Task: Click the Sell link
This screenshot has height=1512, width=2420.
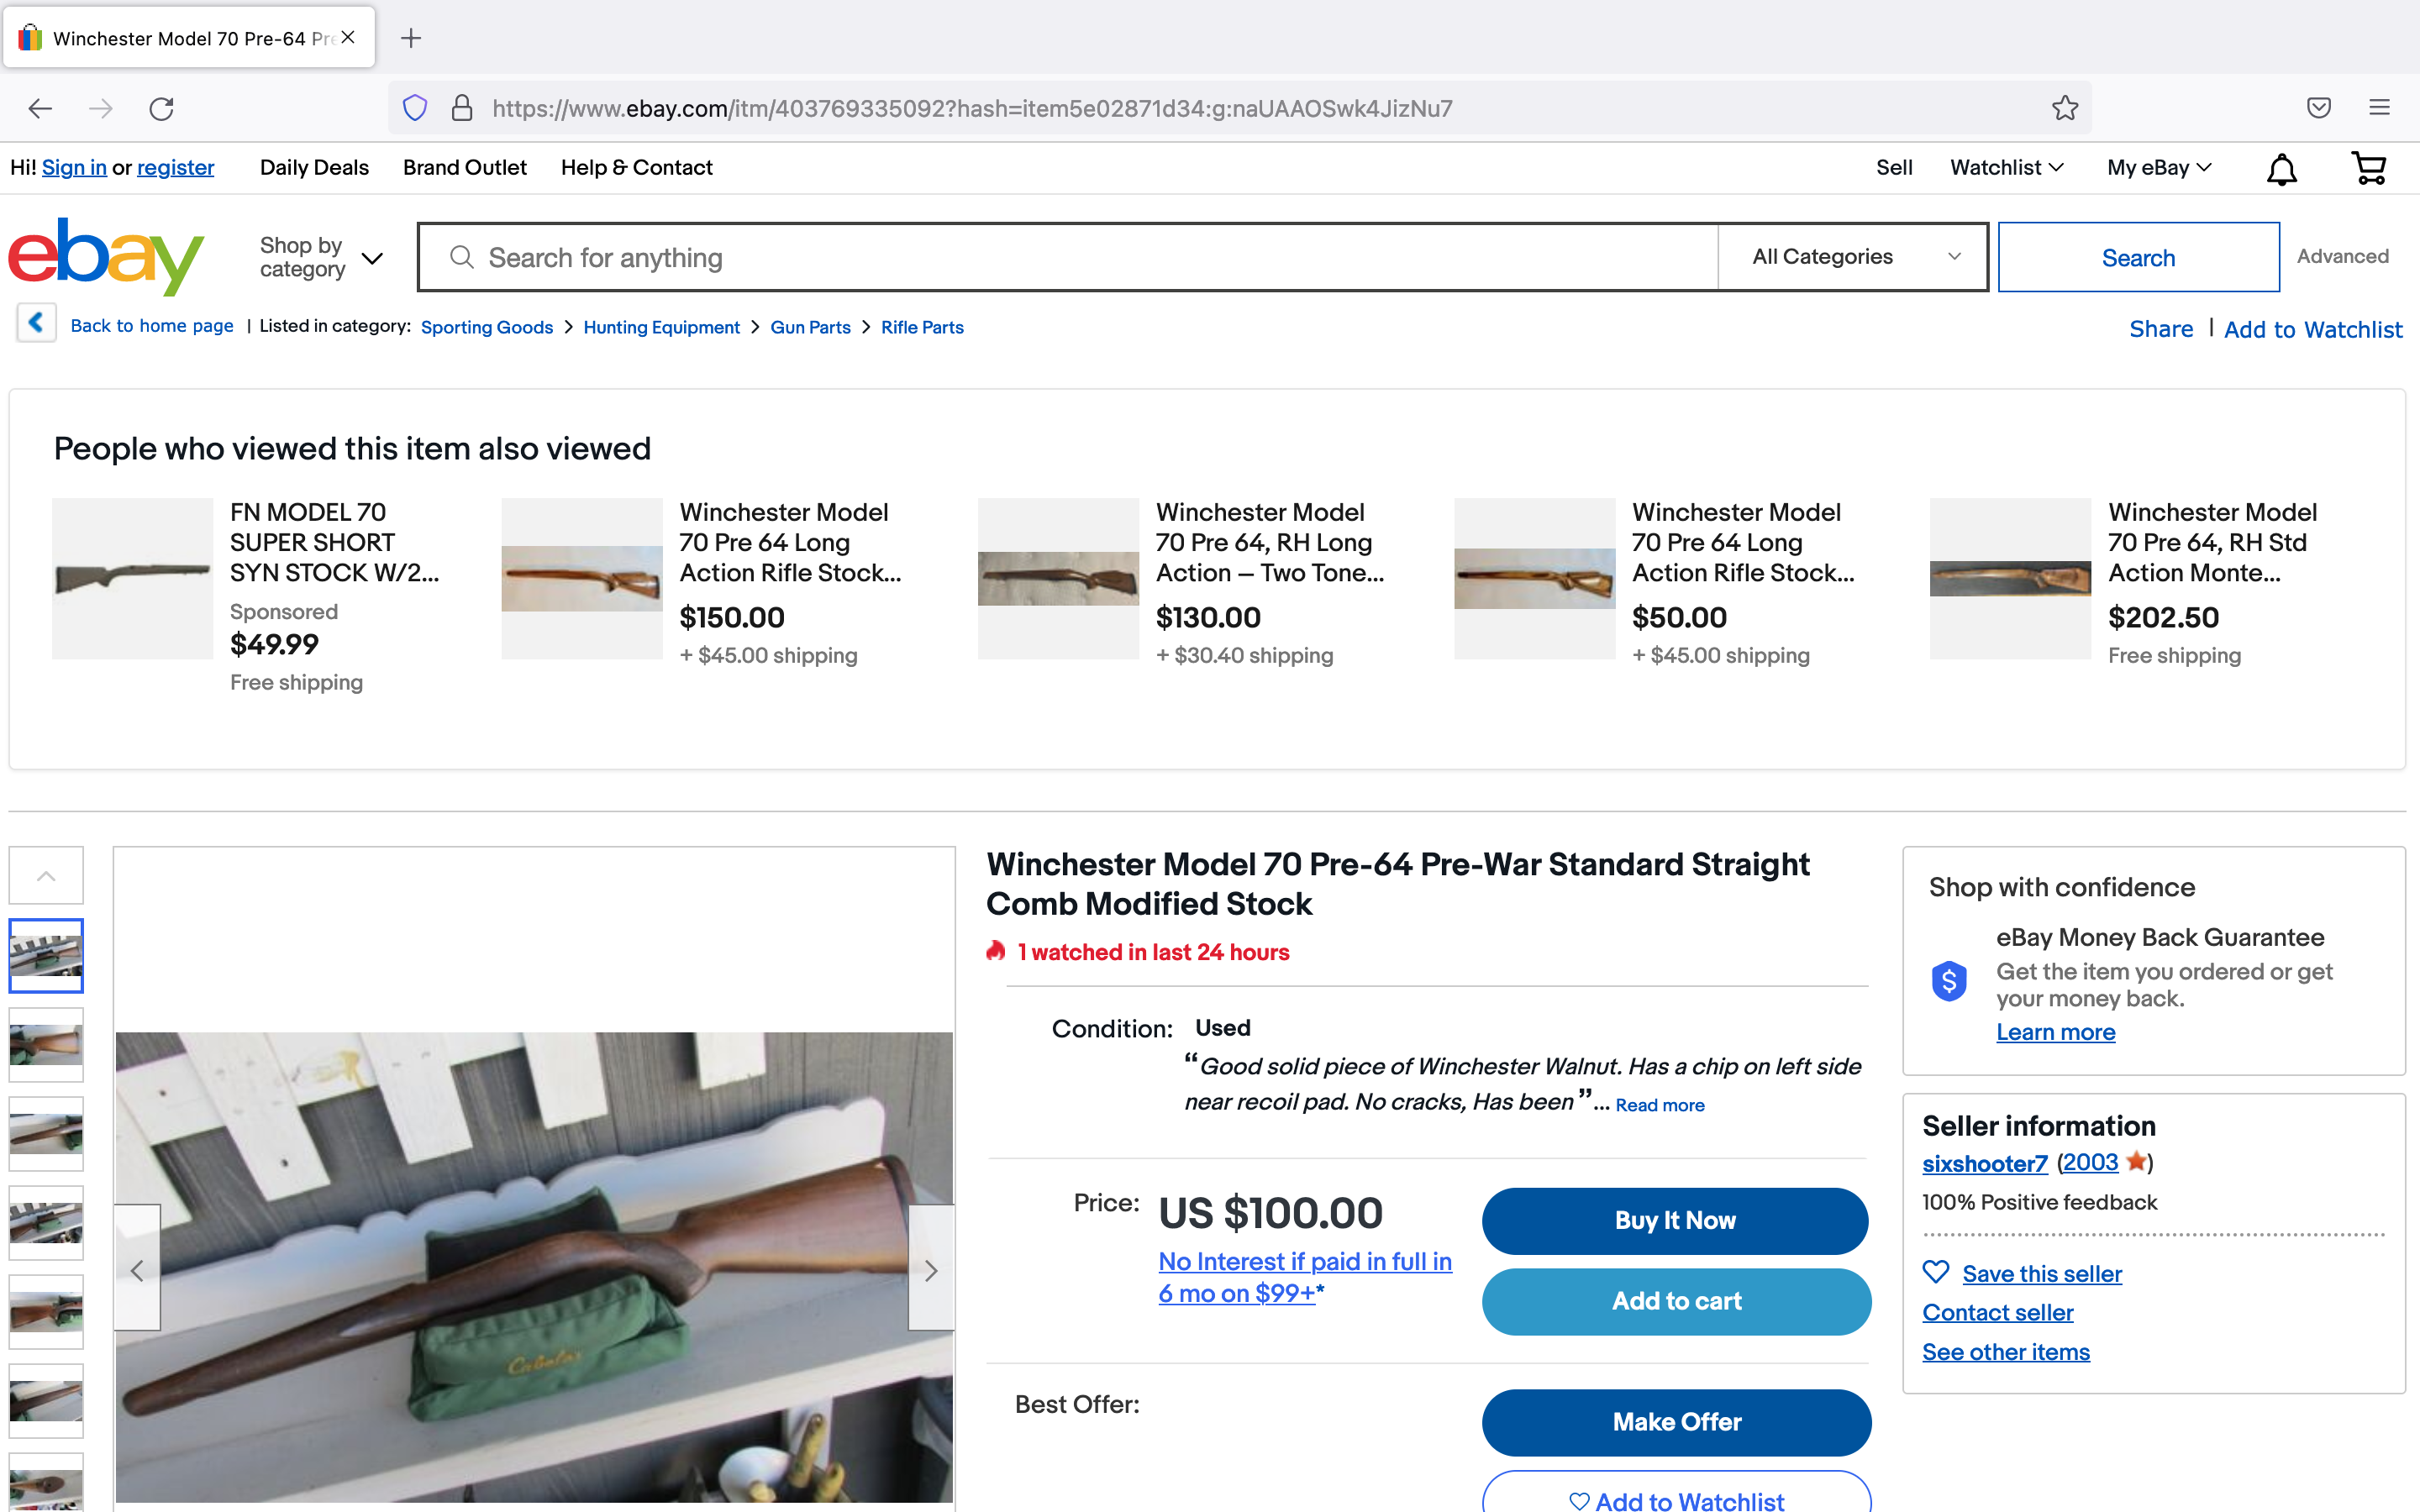Action: tap(1894, 168)
